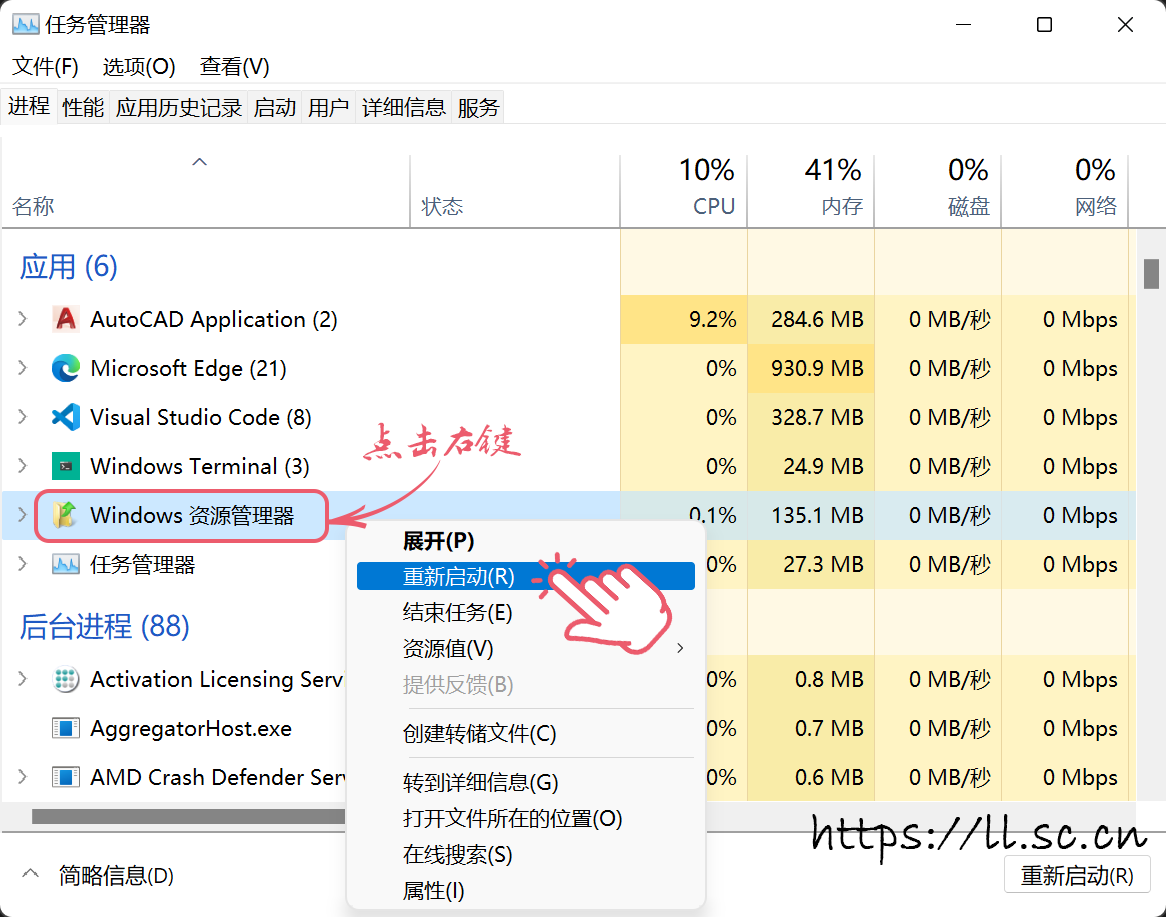
Task: Open the 资源值(V) submenu arrow
Action: click(680, 649)
